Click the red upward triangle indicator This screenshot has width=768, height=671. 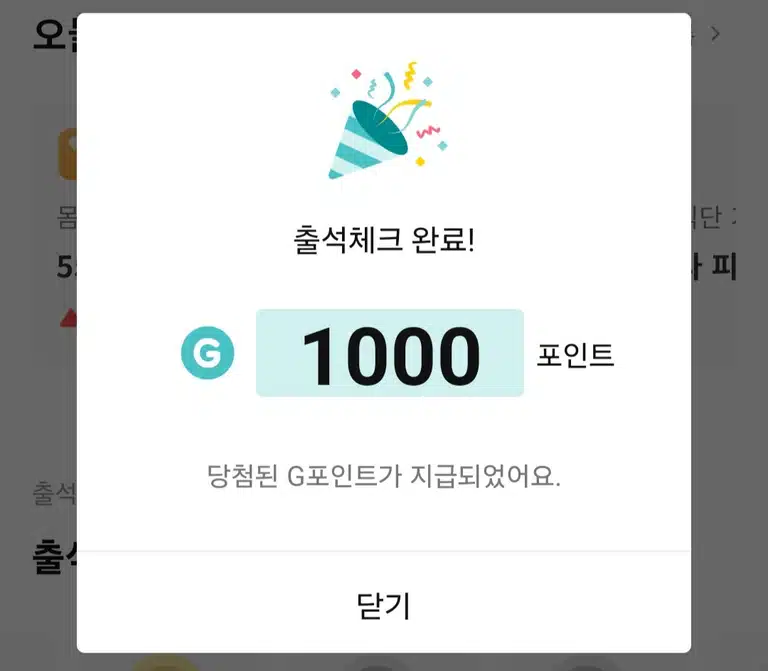pyautogui.click(x=69, y=318)
